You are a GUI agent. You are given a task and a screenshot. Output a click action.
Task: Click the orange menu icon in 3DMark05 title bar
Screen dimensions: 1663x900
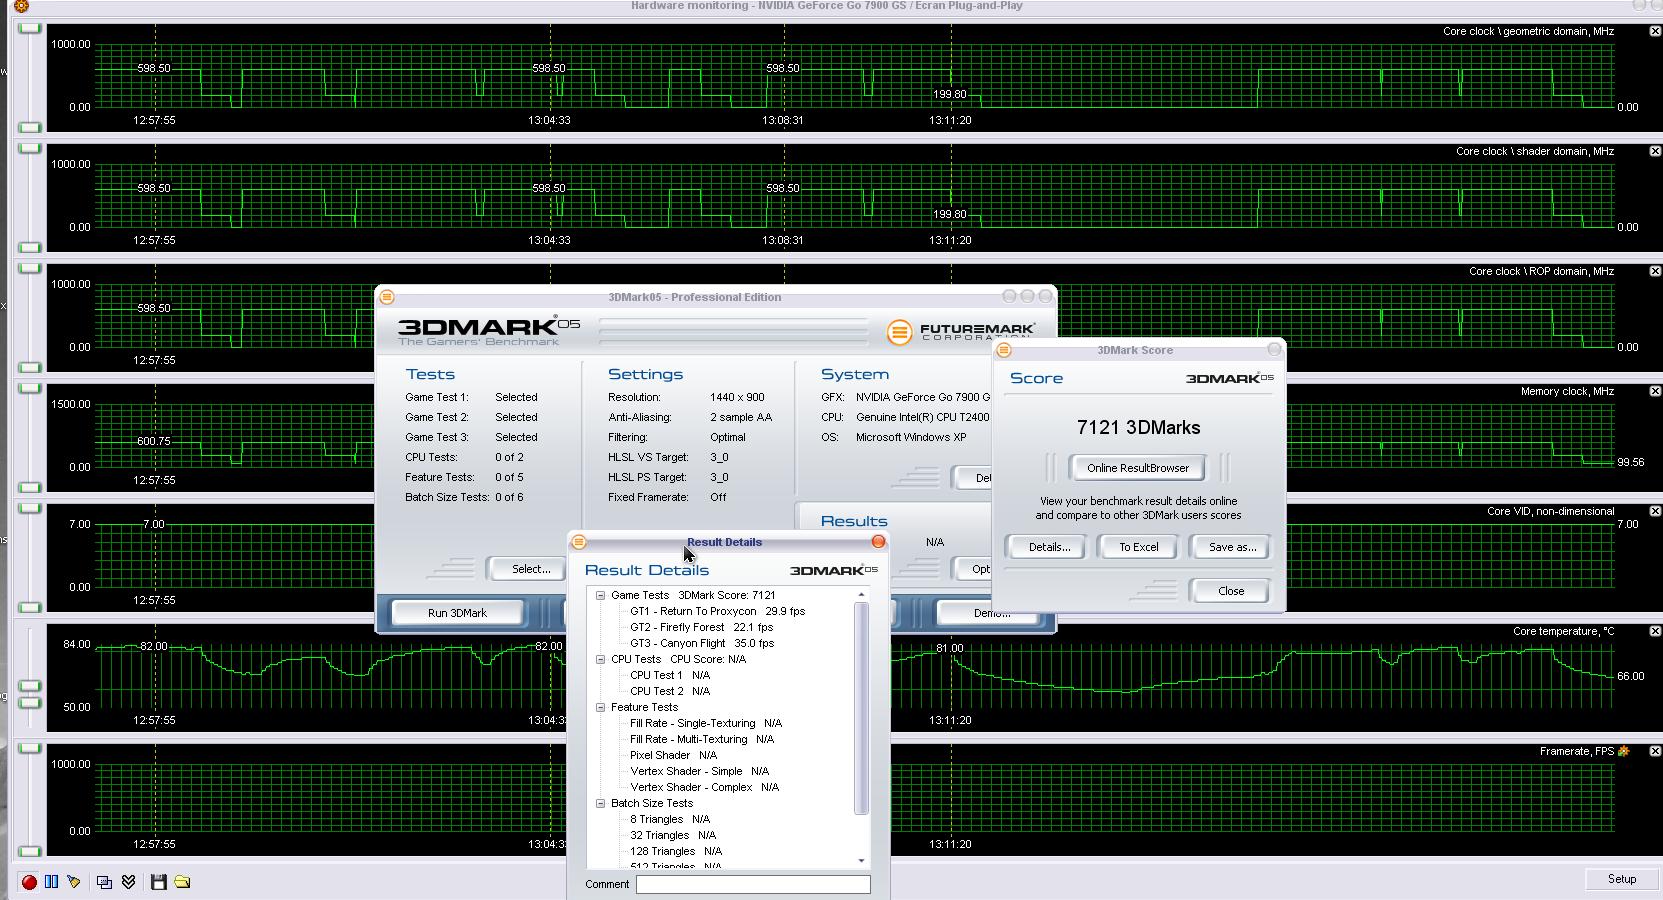(387, 297)
